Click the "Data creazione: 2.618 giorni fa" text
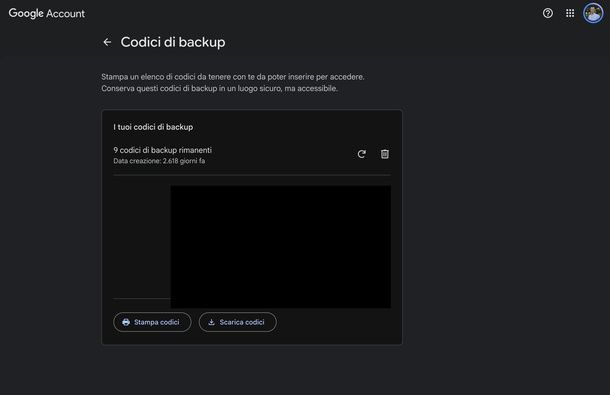Viewport: 610px width, 395px height. coord(159,161)
